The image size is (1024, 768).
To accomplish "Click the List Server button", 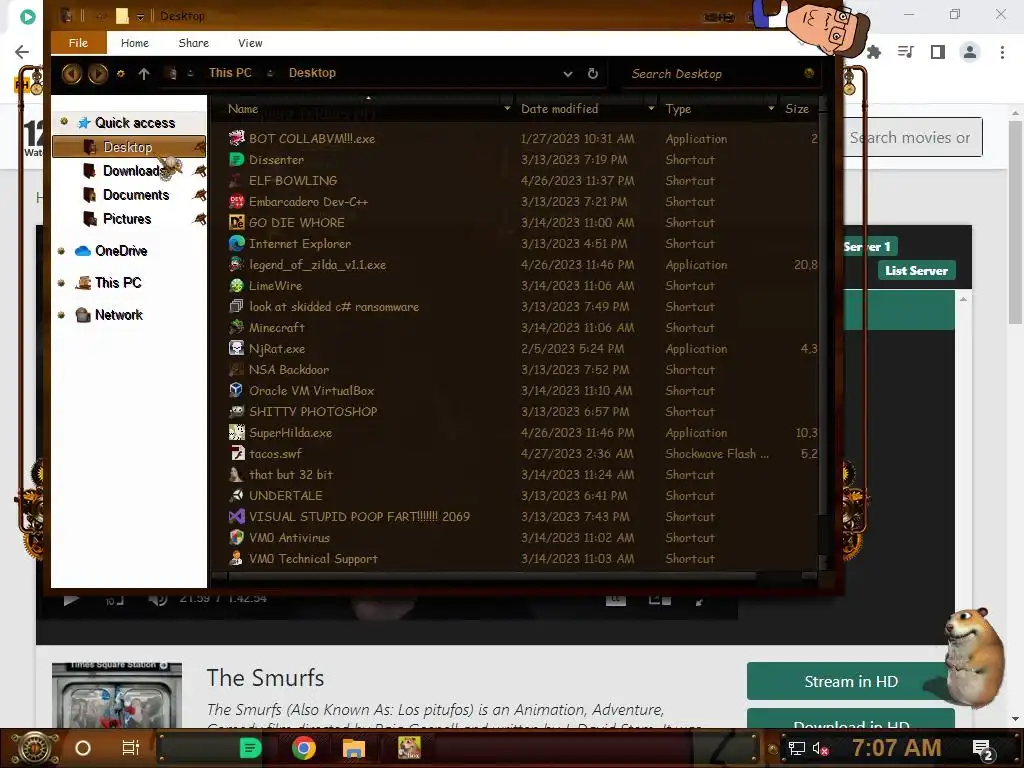I will tap(916, 270).
